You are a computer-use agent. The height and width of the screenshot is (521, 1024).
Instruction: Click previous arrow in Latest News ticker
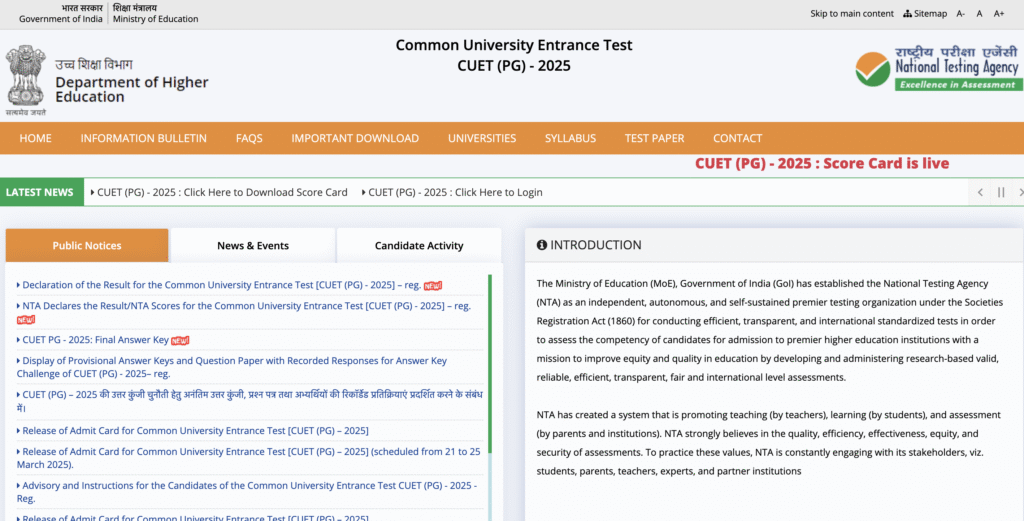(x=980, y=193)
